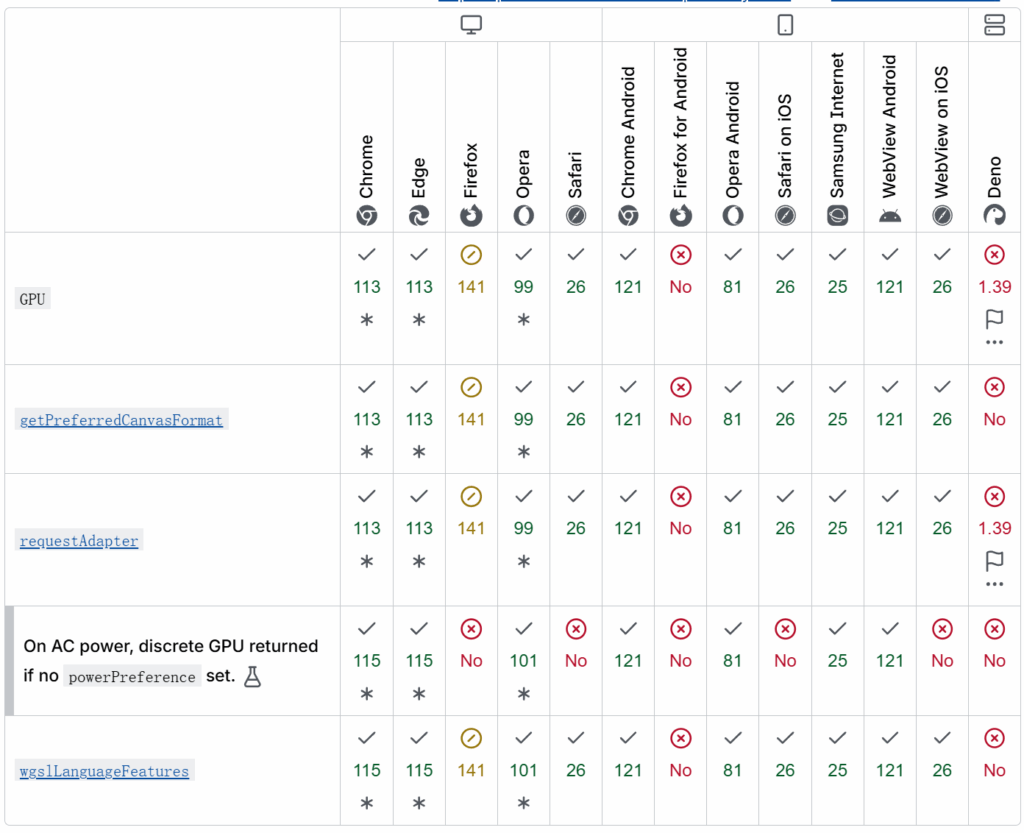Image resolution: width=1024 pixels, height=833 pixels.
Task: Click the experimental flask icon beside powerPreference note
Action: 252,677
